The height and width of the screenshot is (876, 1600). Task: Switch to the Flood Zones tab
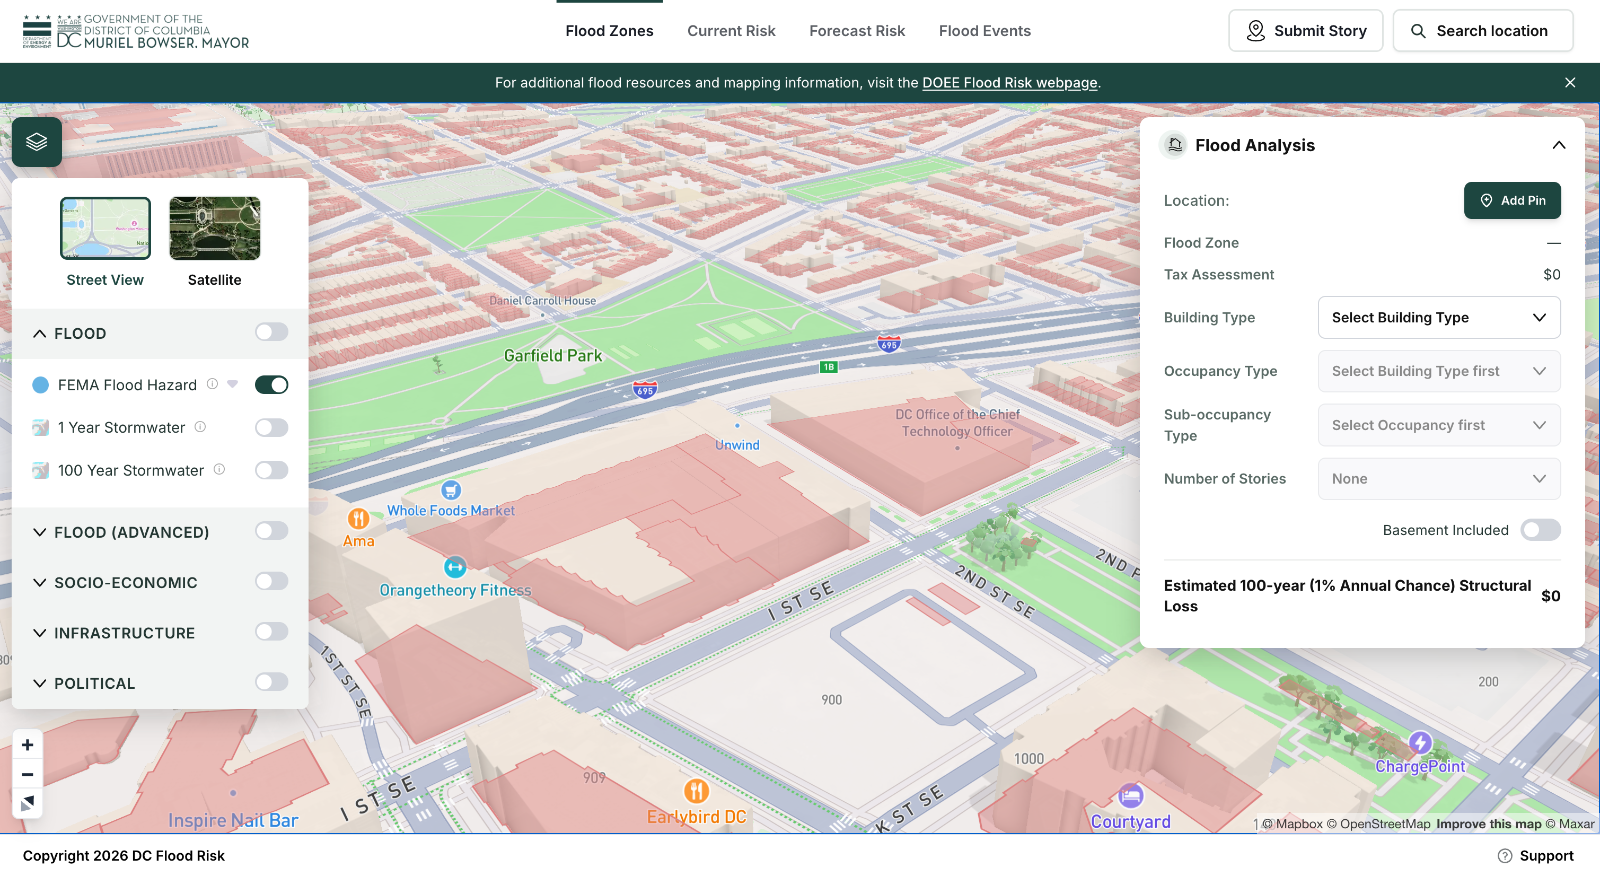pyautogui.click(x=609, y=31)
